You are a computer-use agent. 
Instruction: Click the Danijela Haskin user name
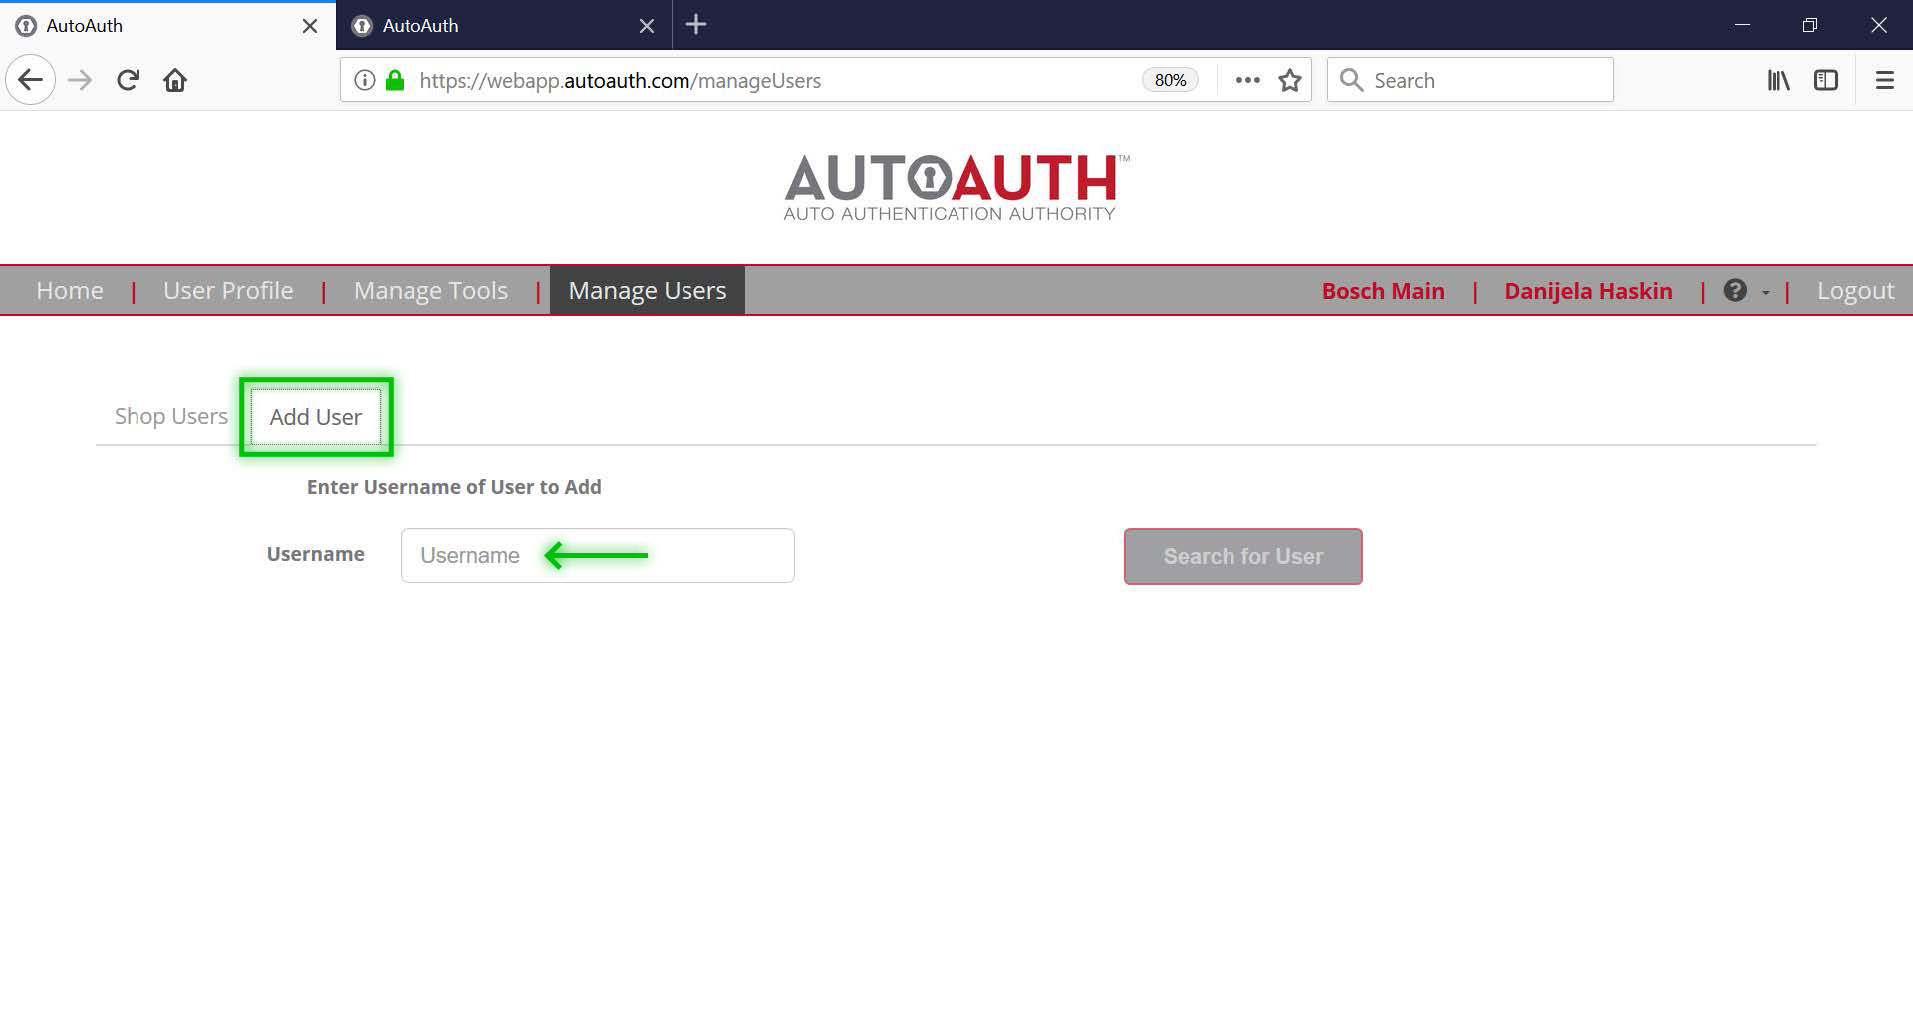1588,291
